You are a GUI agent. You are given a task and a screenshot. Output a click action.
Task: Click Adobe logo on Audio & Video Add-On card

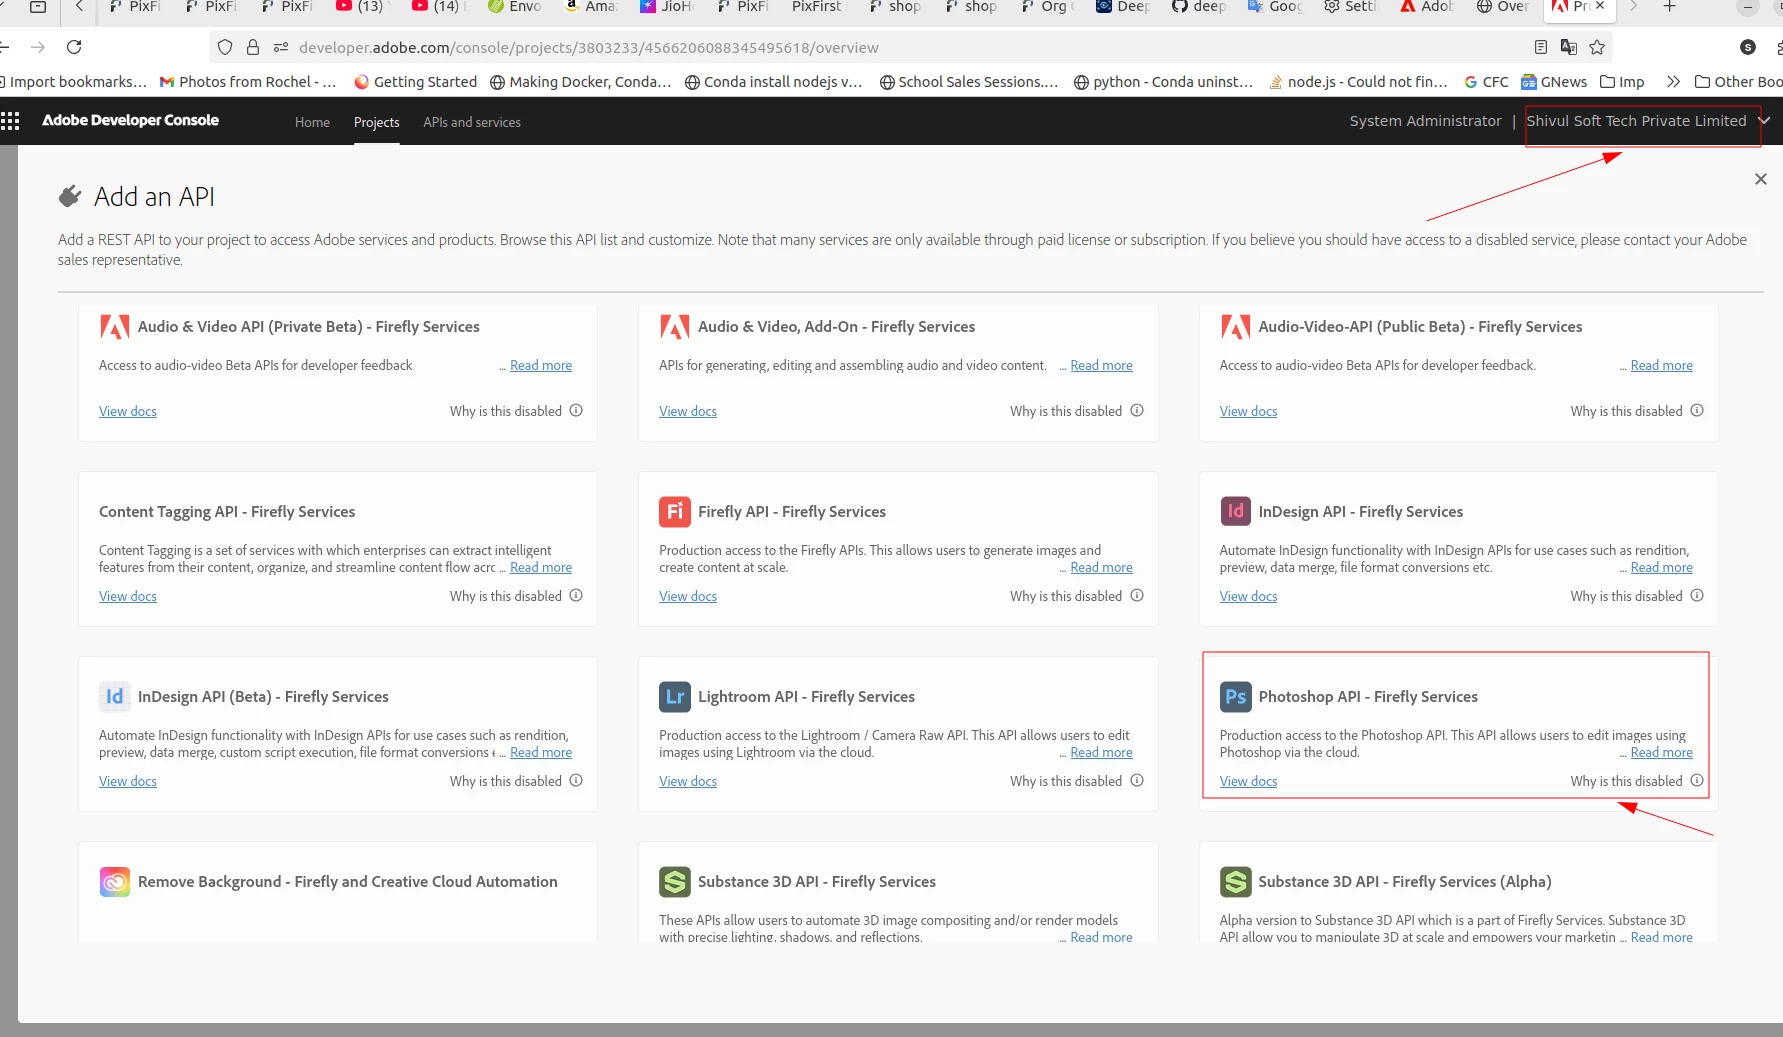click(x=675, y=326)
